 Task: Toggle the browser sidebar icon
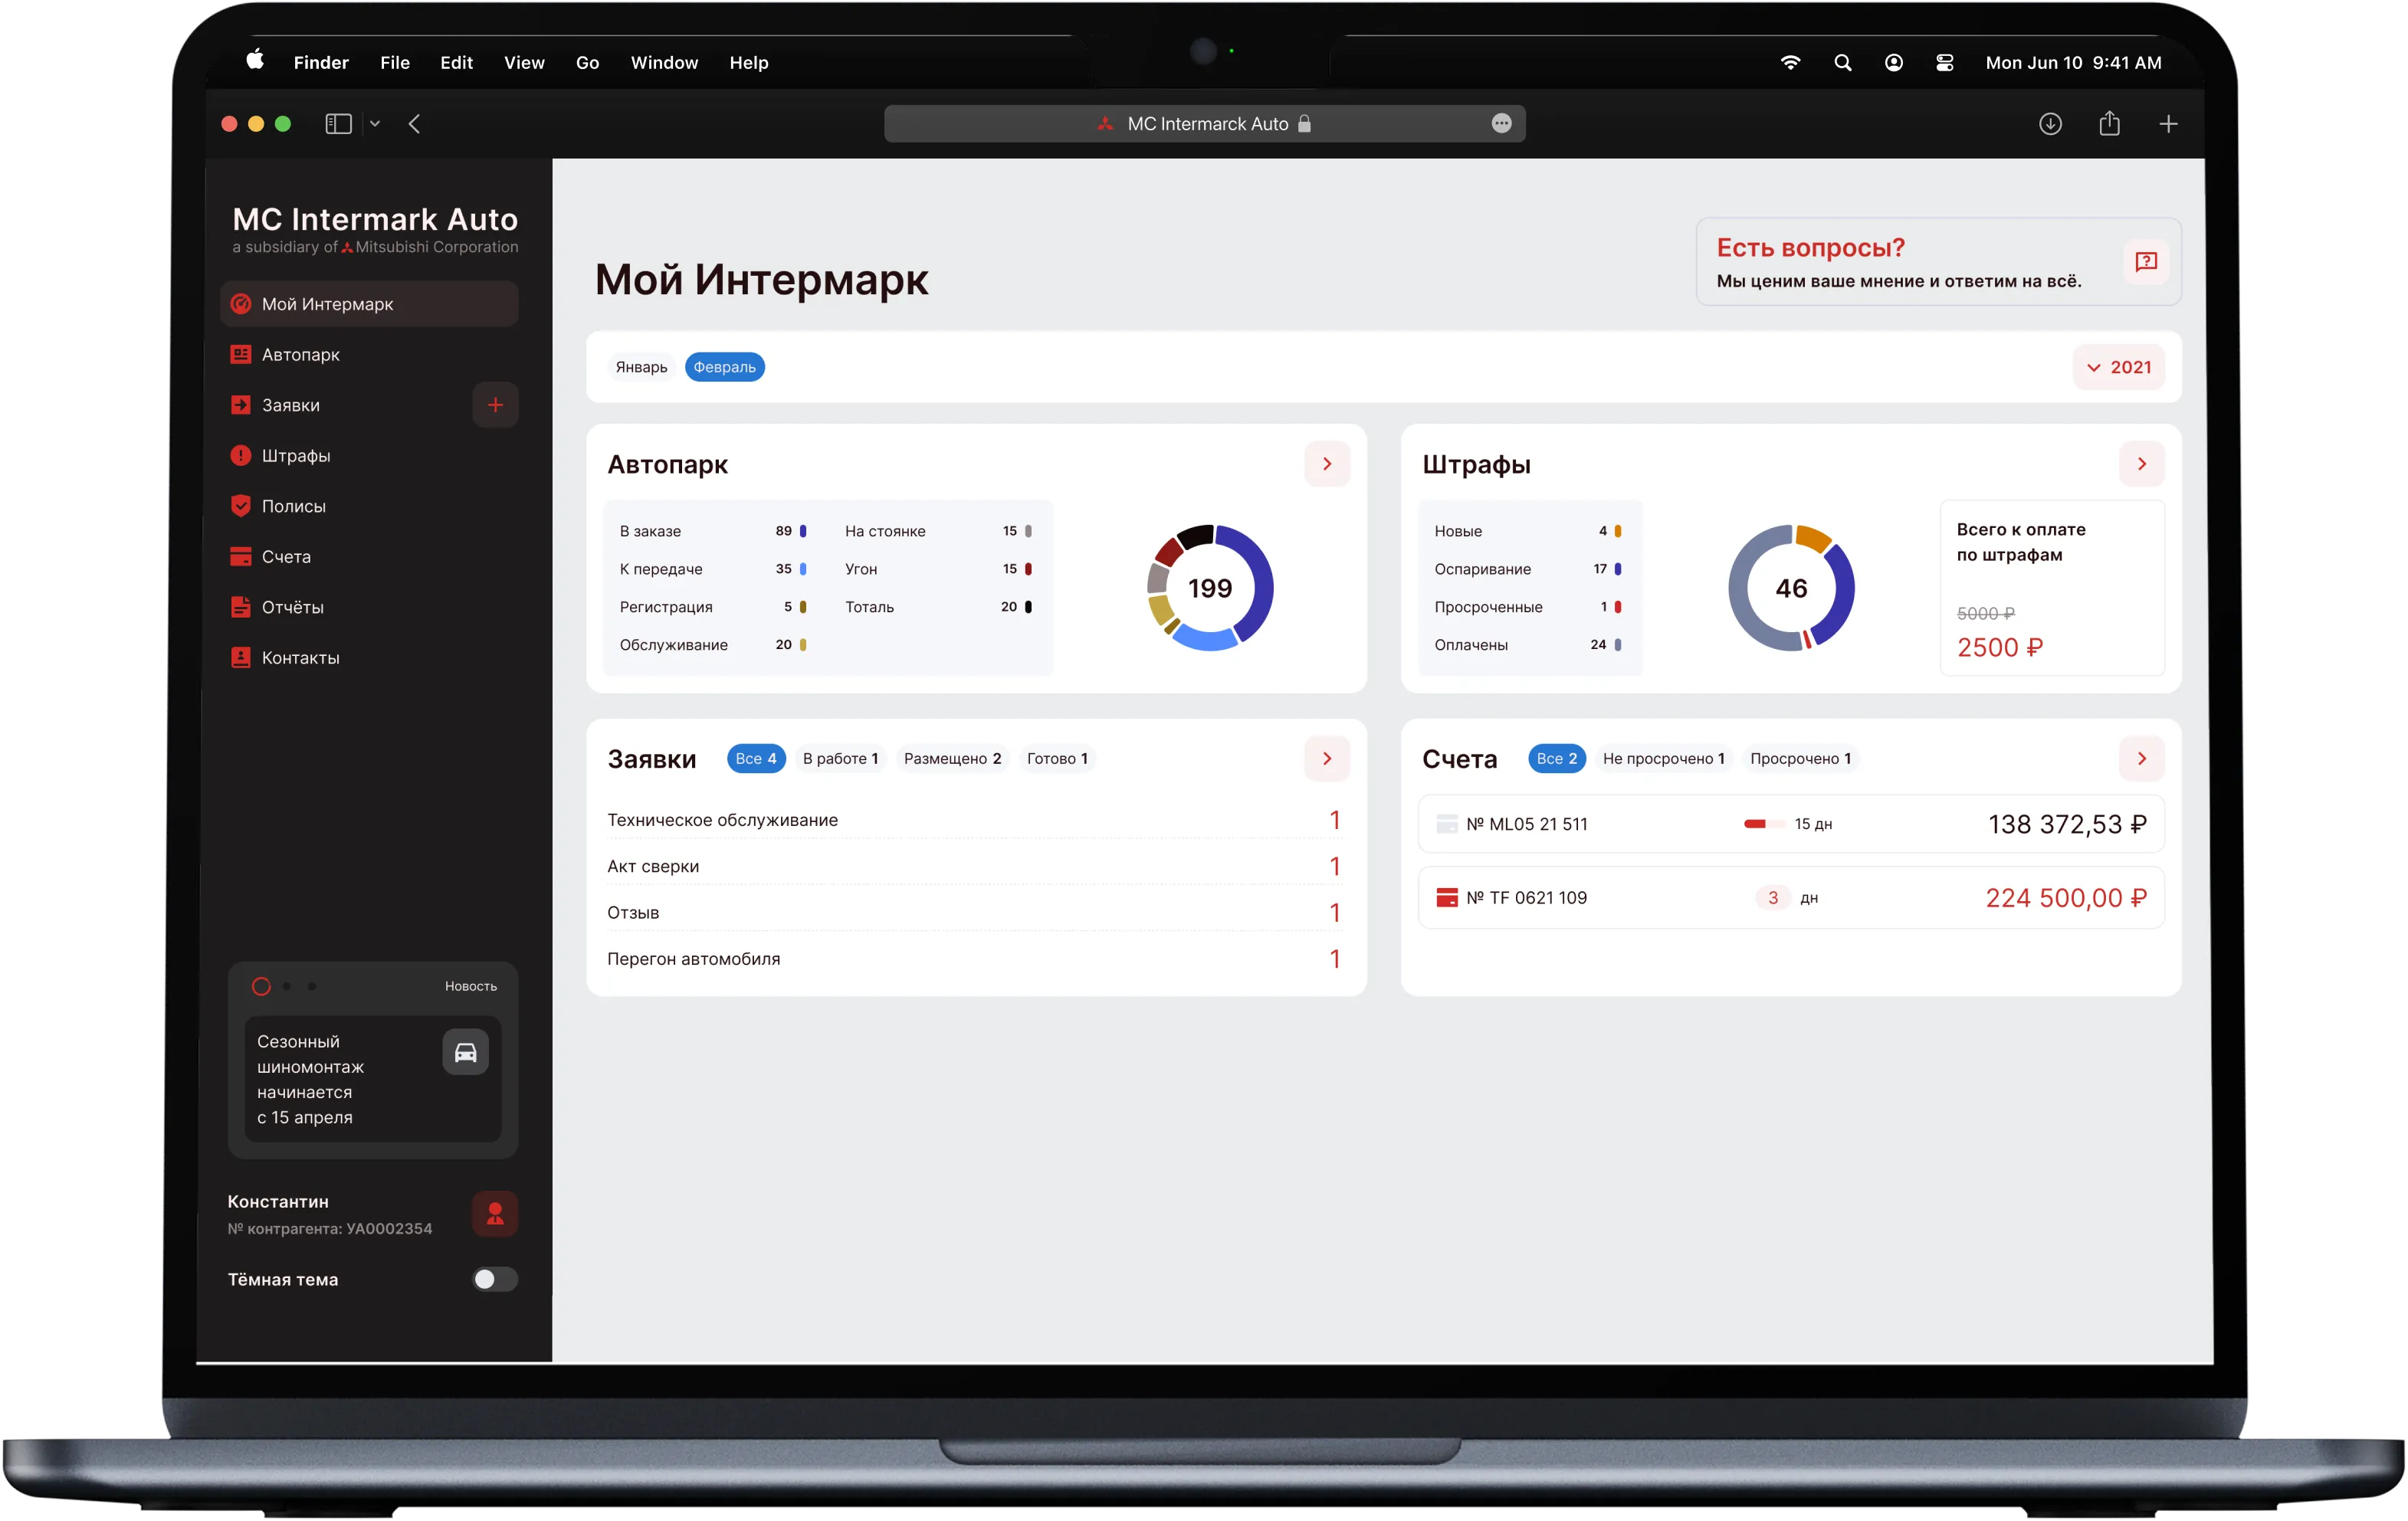pyautogui.click(x=338, y=123)
